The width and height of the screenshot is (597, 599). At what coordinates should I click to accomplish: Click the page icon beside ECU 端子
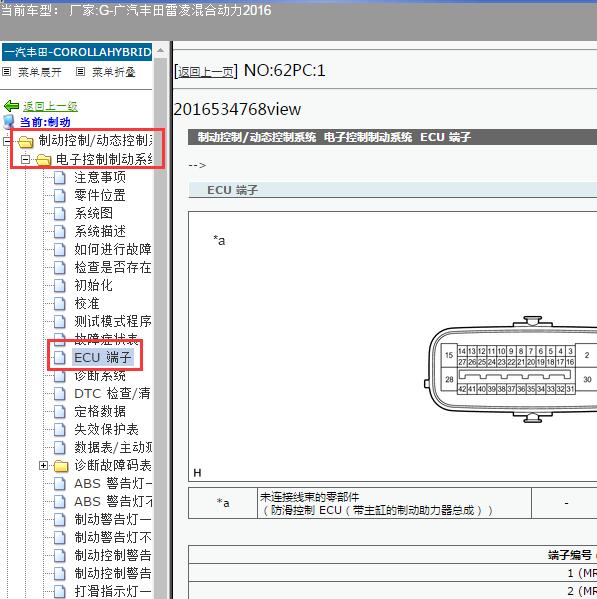[x=60, y=358]
